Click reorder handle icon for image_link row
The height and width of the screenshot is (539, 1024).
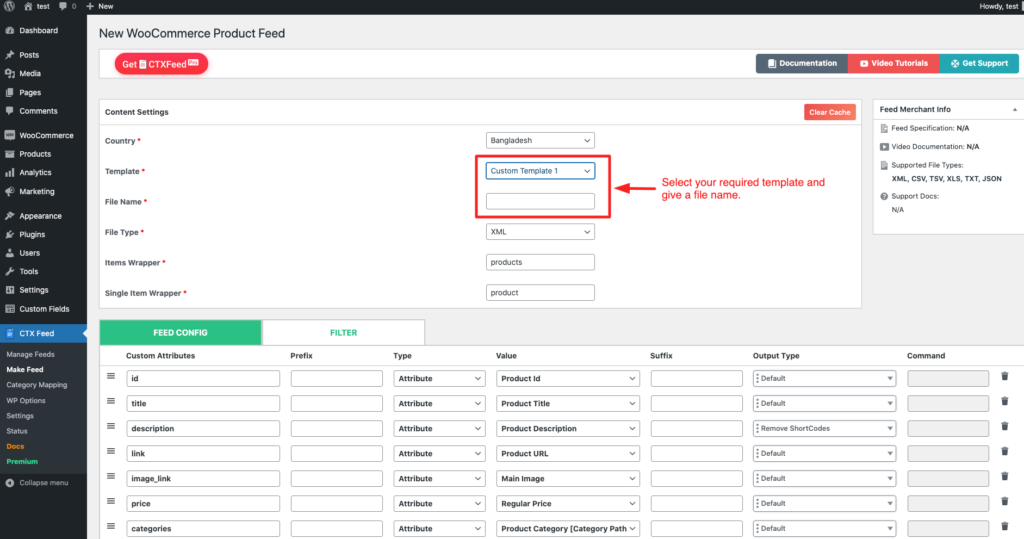click(x=111, y=476)
